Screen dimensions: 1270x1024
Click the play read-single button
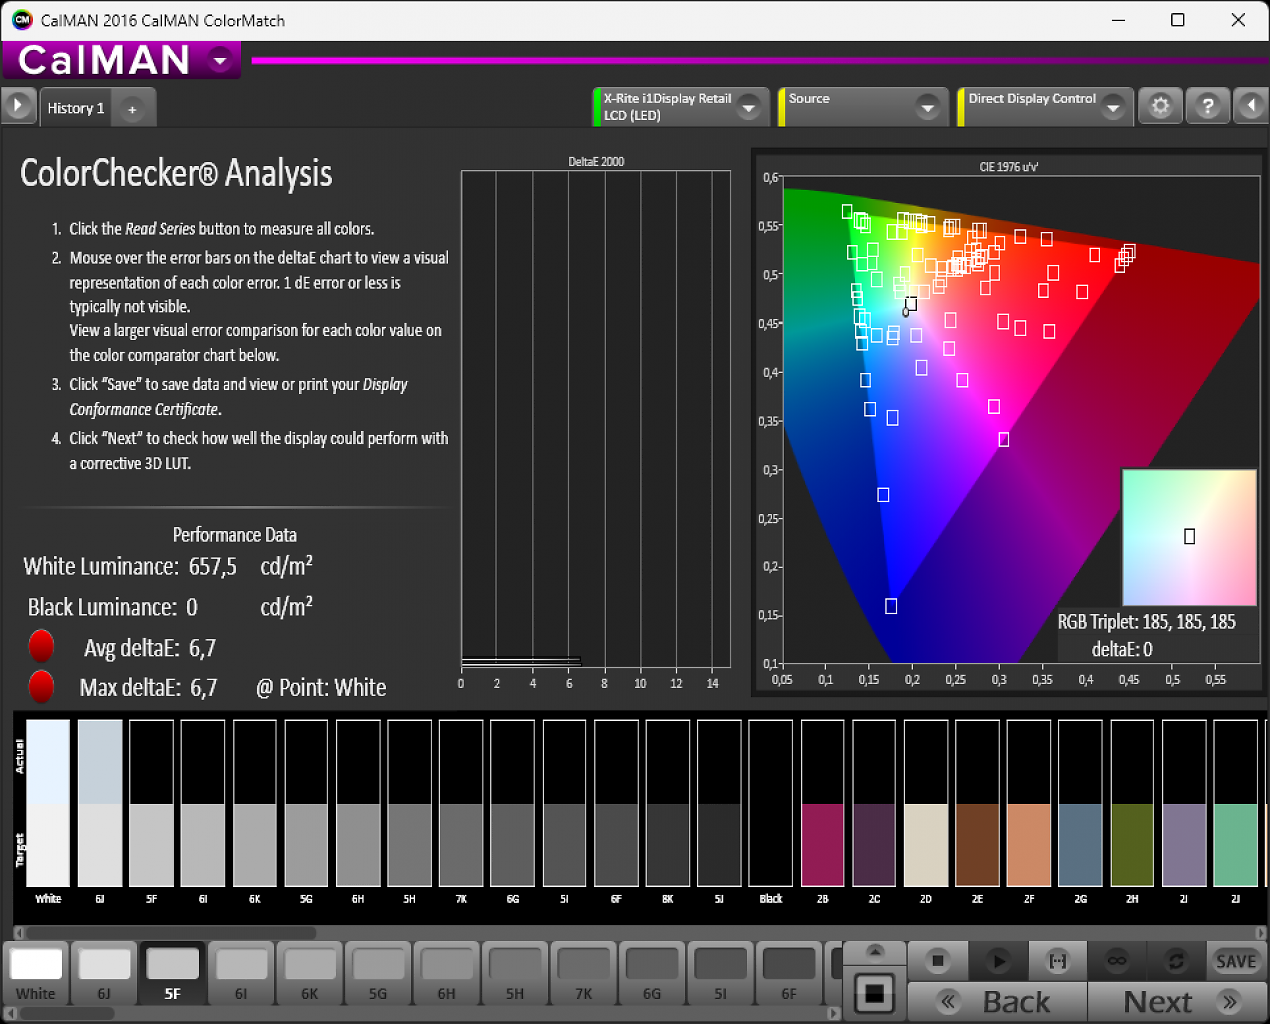(997, 961)
